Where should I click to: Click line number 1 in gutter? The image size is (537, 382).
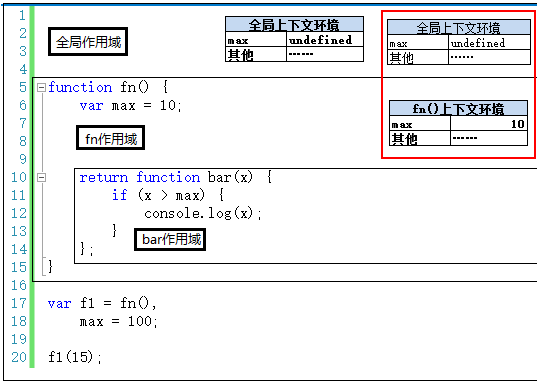point(22,15)
